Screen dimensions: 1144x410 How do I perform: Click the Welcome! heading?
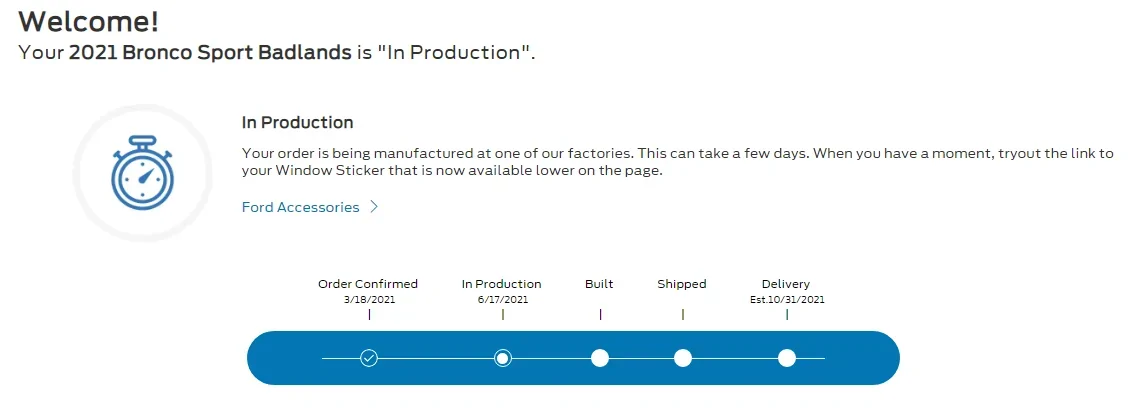pos(89,21)
